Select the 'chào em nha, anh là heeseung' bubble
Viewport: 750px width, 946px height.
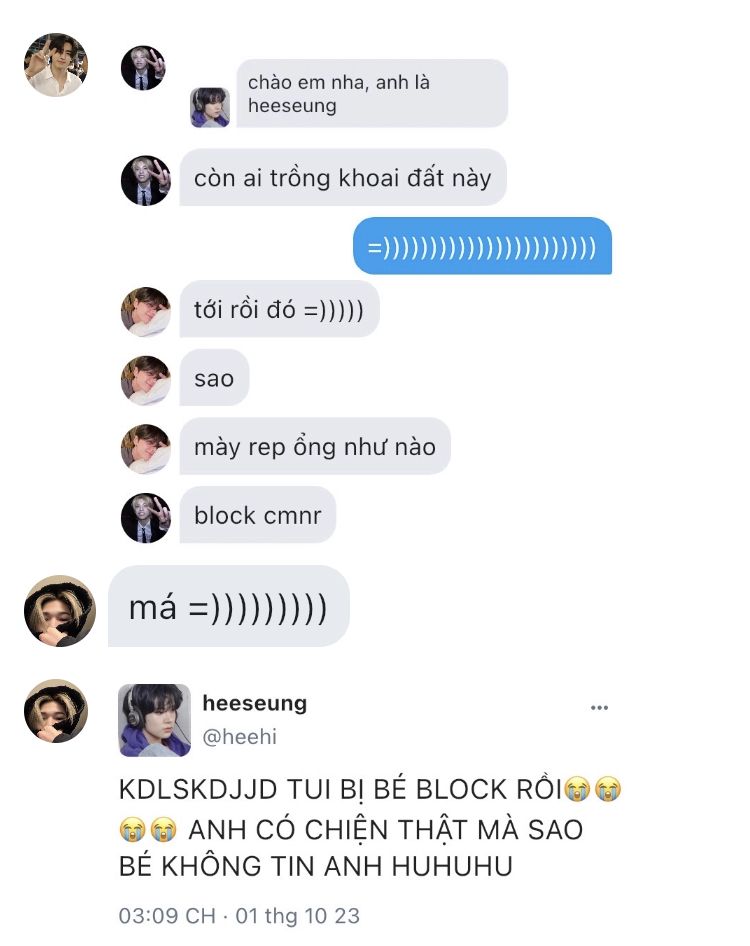click(x=372, y=94)
